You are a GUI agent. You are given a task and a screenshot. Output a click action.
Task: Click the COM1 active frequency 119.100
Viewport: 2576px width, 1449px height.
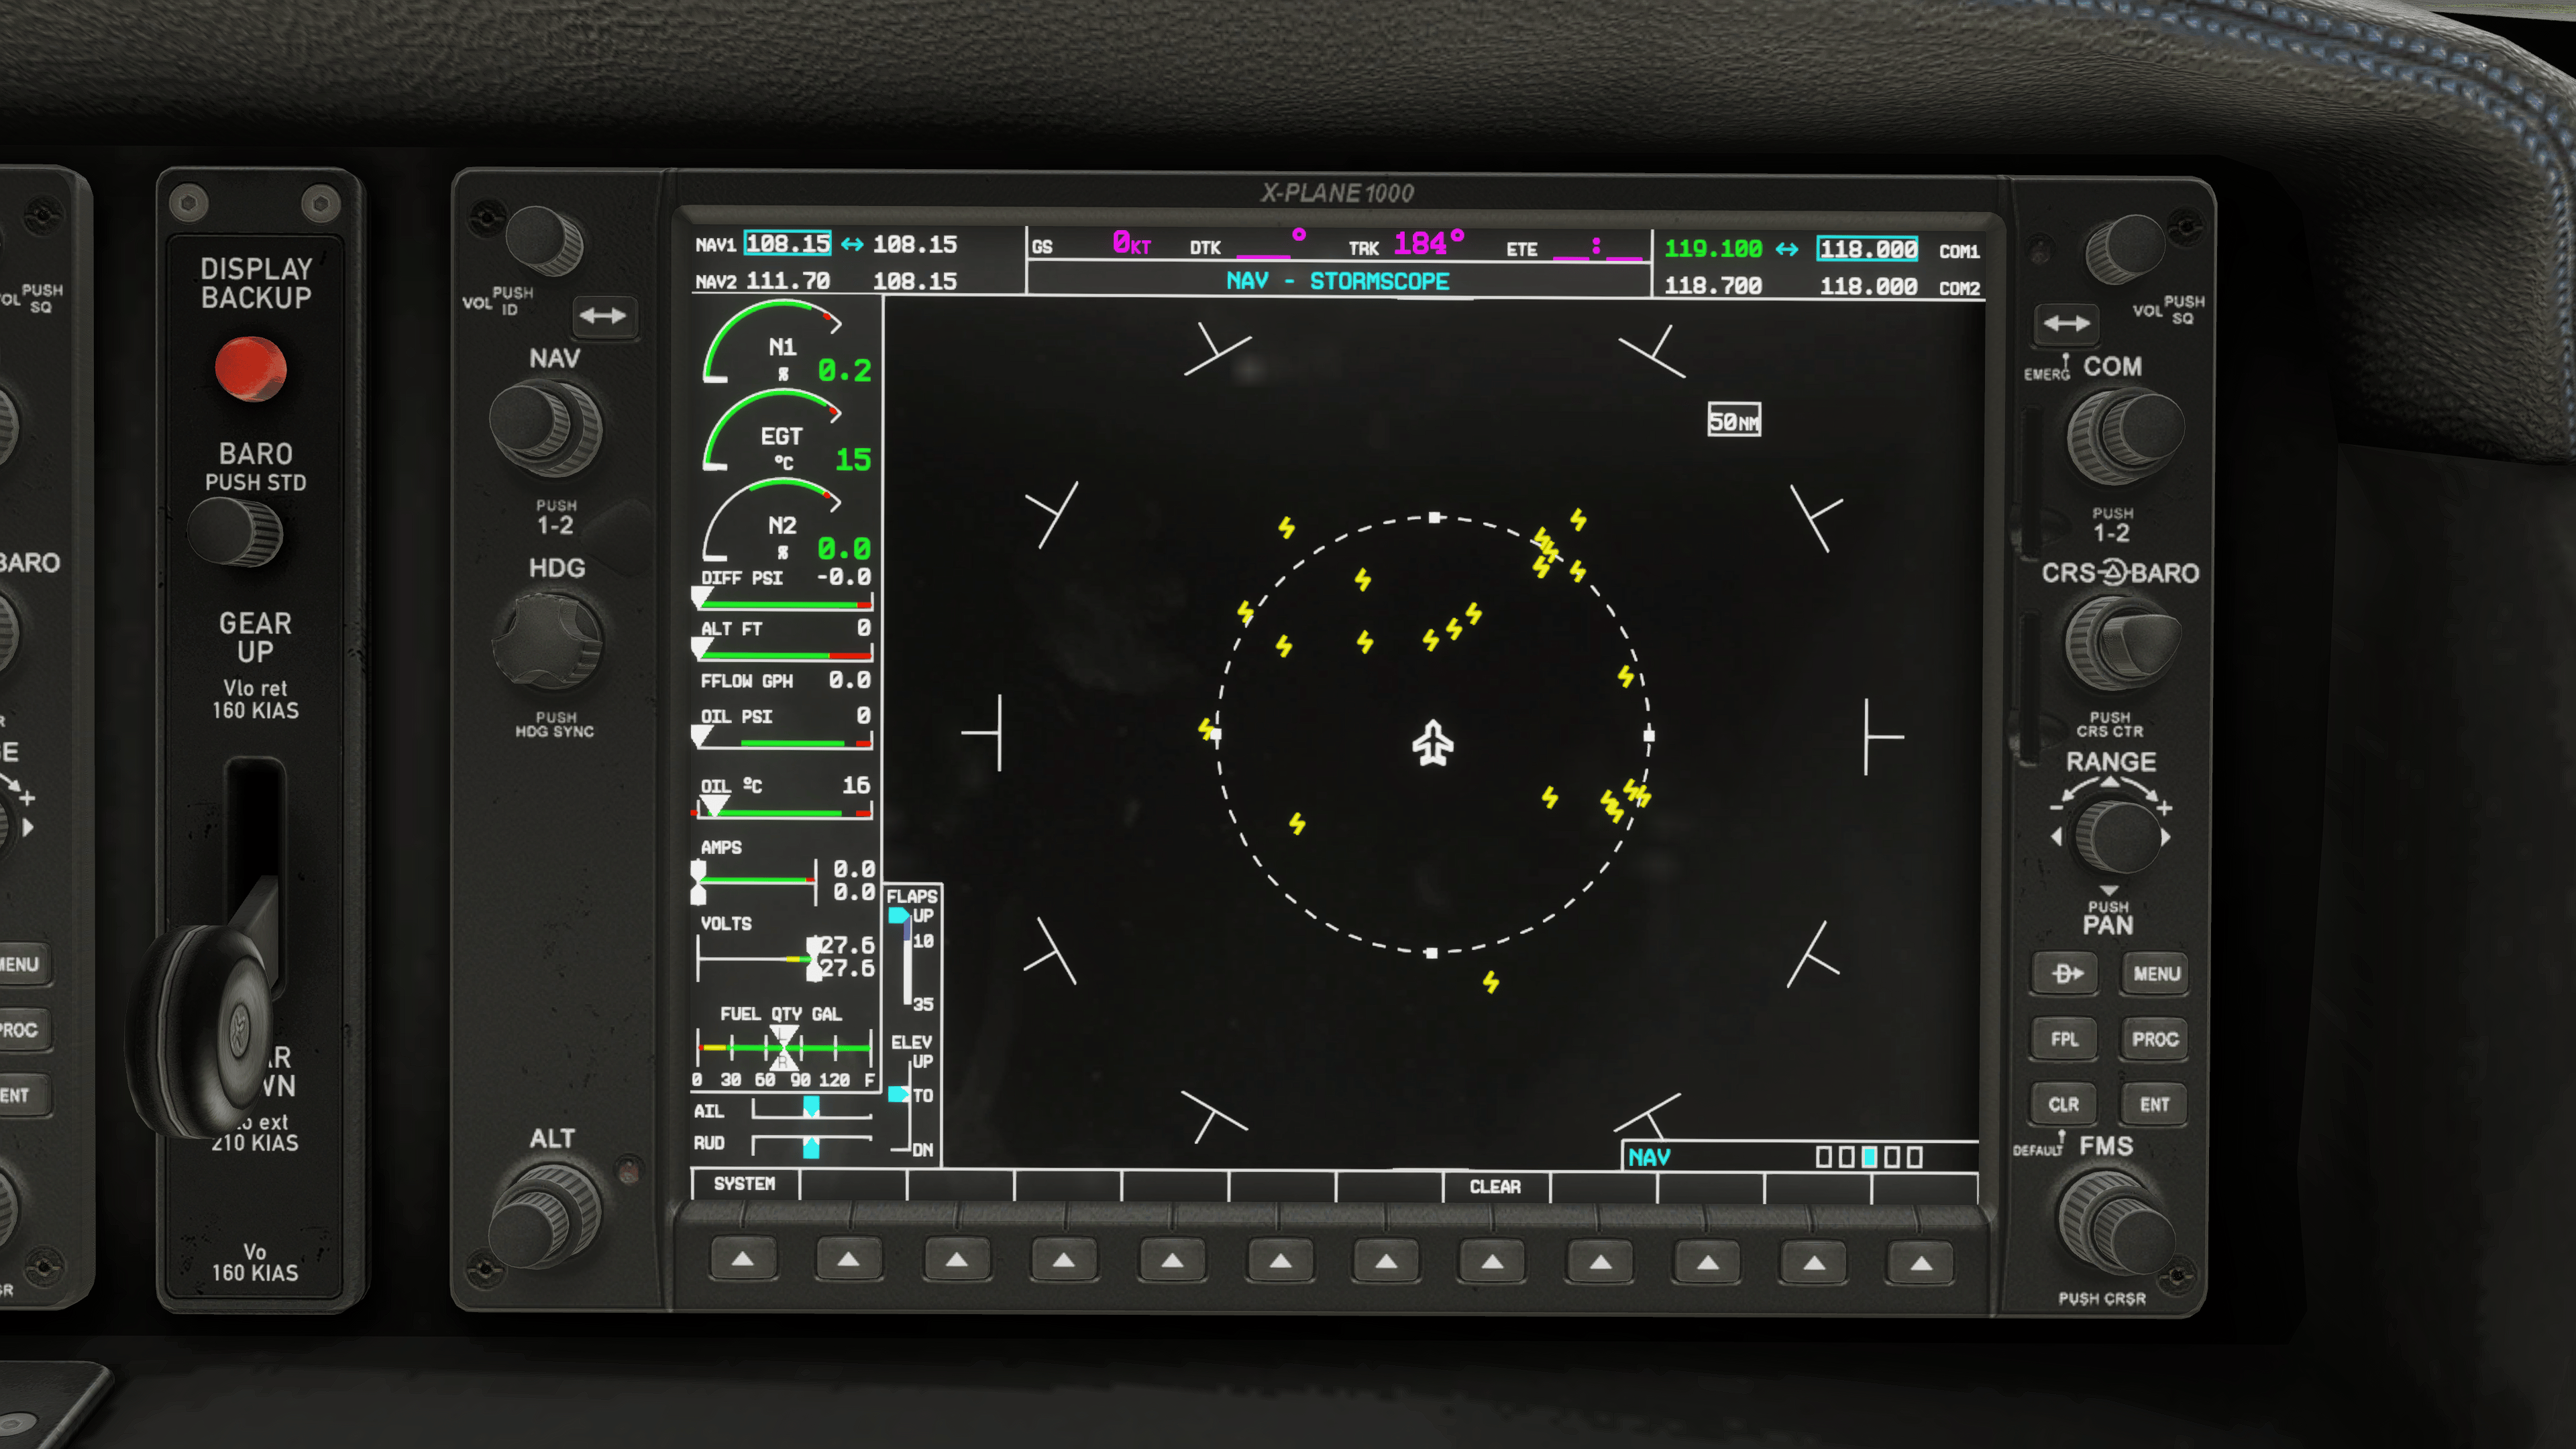click(1712, 248)
